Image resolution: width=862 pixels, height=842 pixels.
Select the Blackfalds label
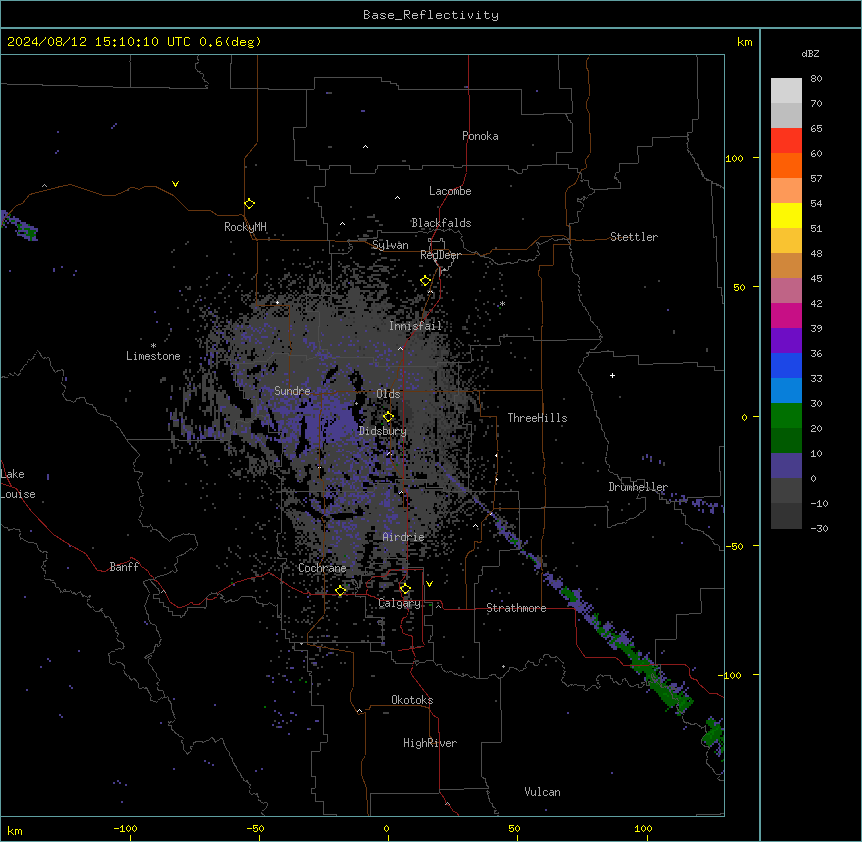point(441,223)
